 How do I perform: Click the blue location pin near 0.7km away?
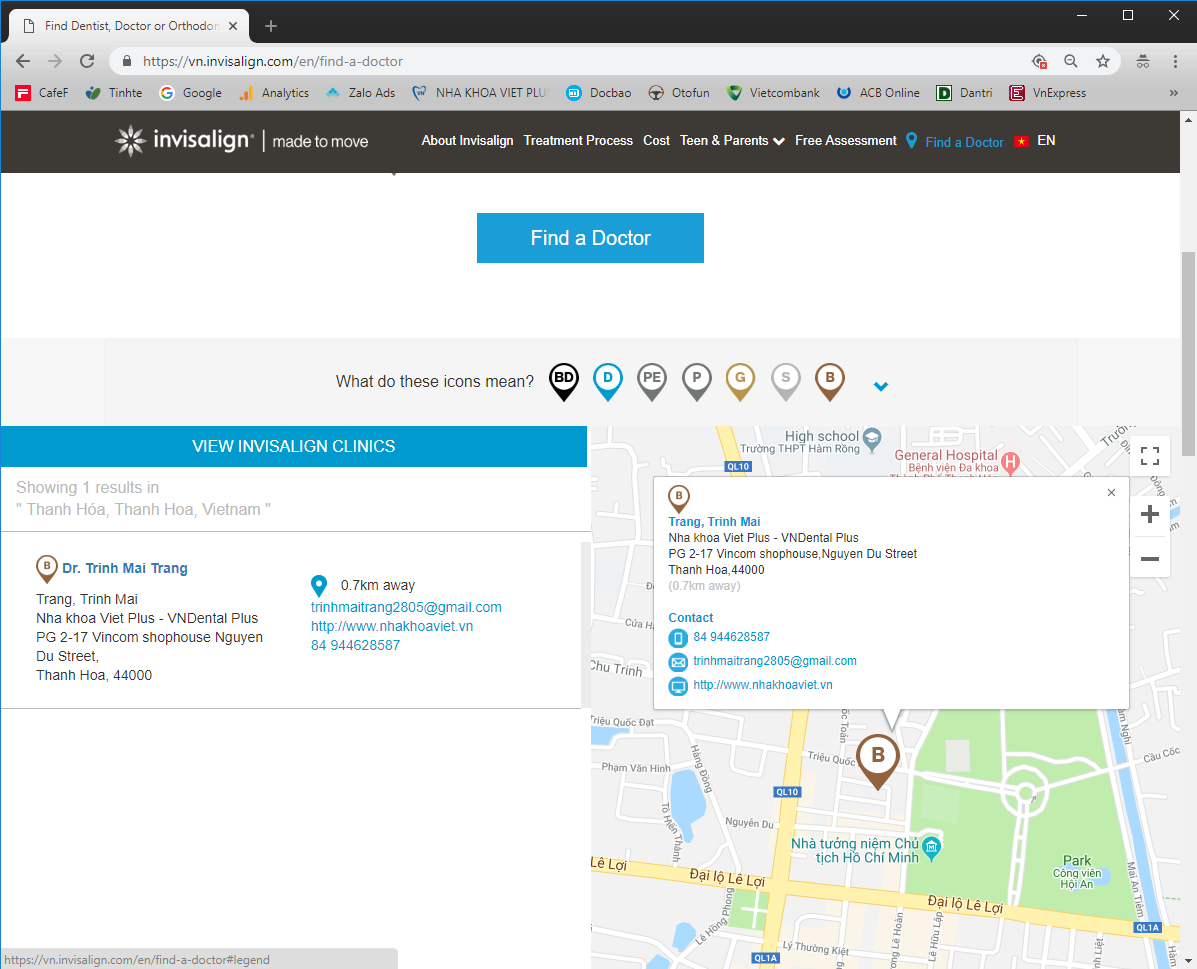pos(319,586)
